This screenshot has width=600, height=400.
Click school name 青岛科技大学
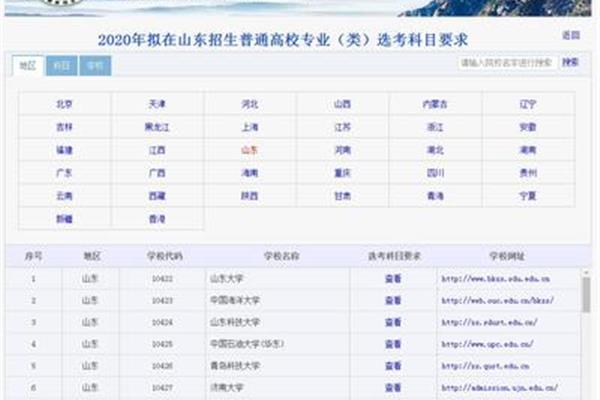[x=235, y=366]
